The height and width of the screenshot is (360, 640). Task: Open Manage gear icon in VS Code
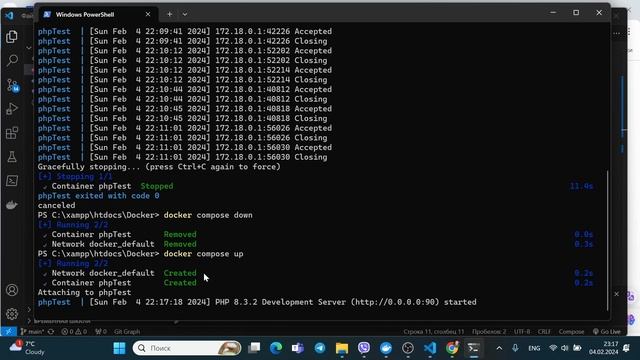pos(12,313)
